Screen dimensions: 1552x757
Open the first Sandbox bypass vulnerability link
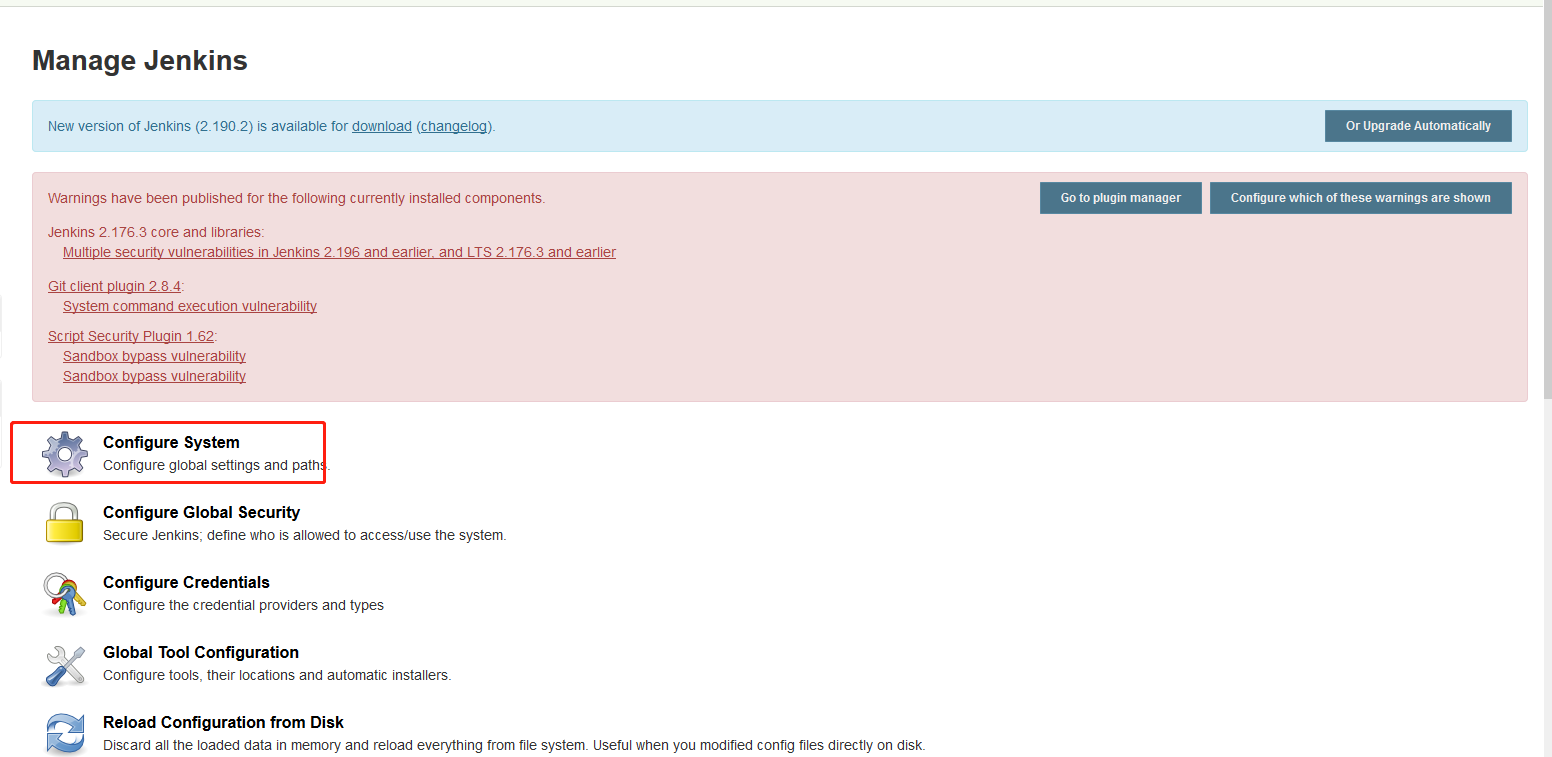click(x=154, y=356)
